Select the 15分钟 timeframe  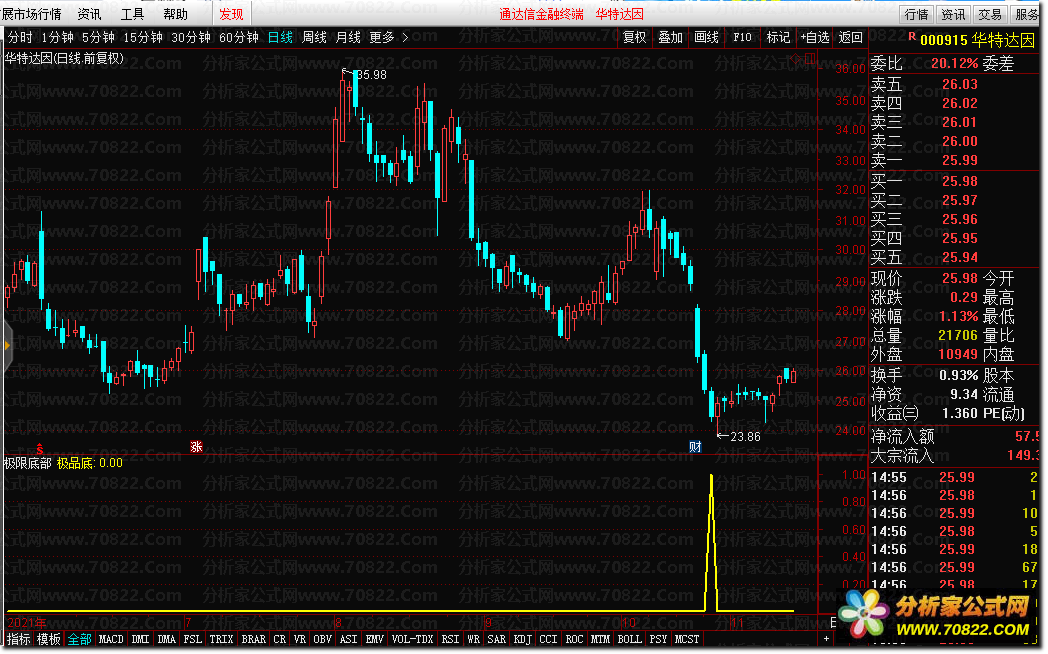point(143,37)
